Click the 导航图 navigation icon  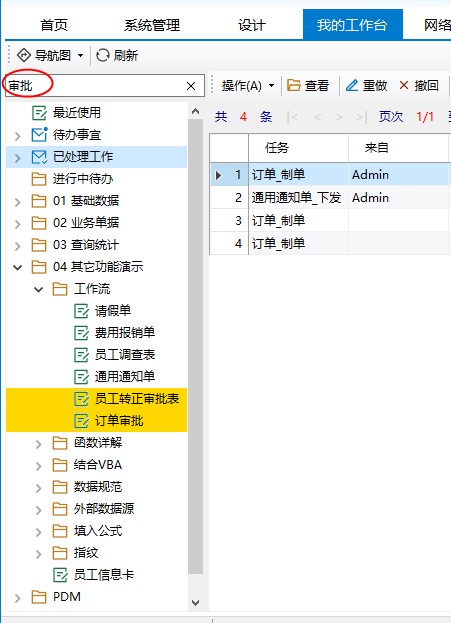click(24, 55)
